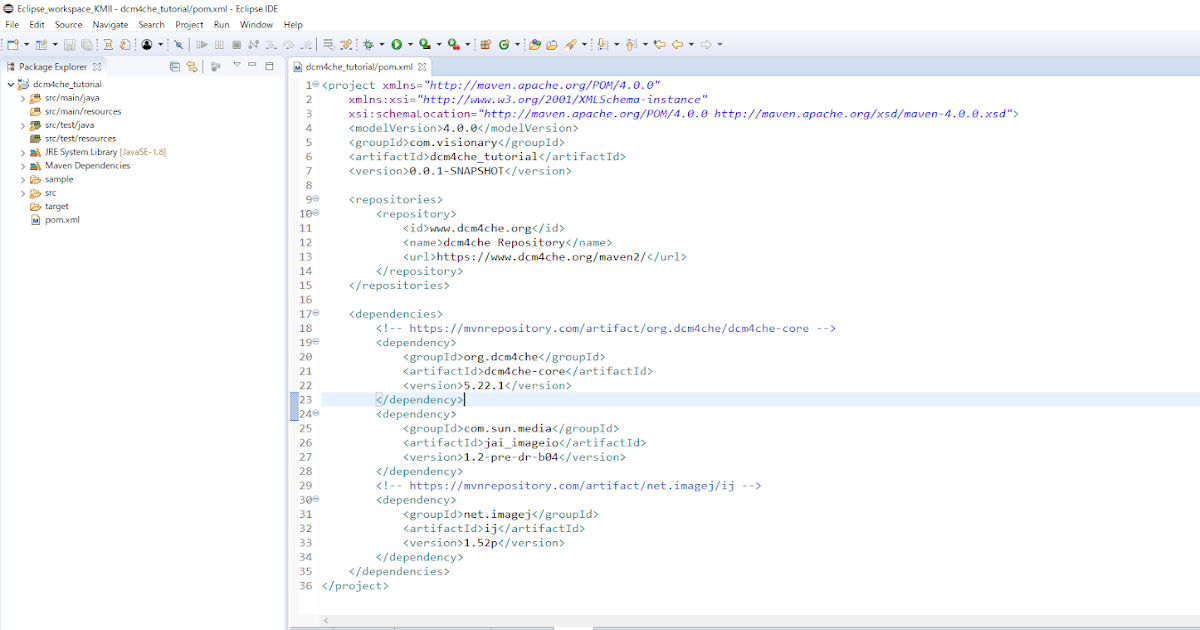The image size is (1200, 630).
Task: Collapse All in Package Explorer toolbar
Action: tap(175, 65)
